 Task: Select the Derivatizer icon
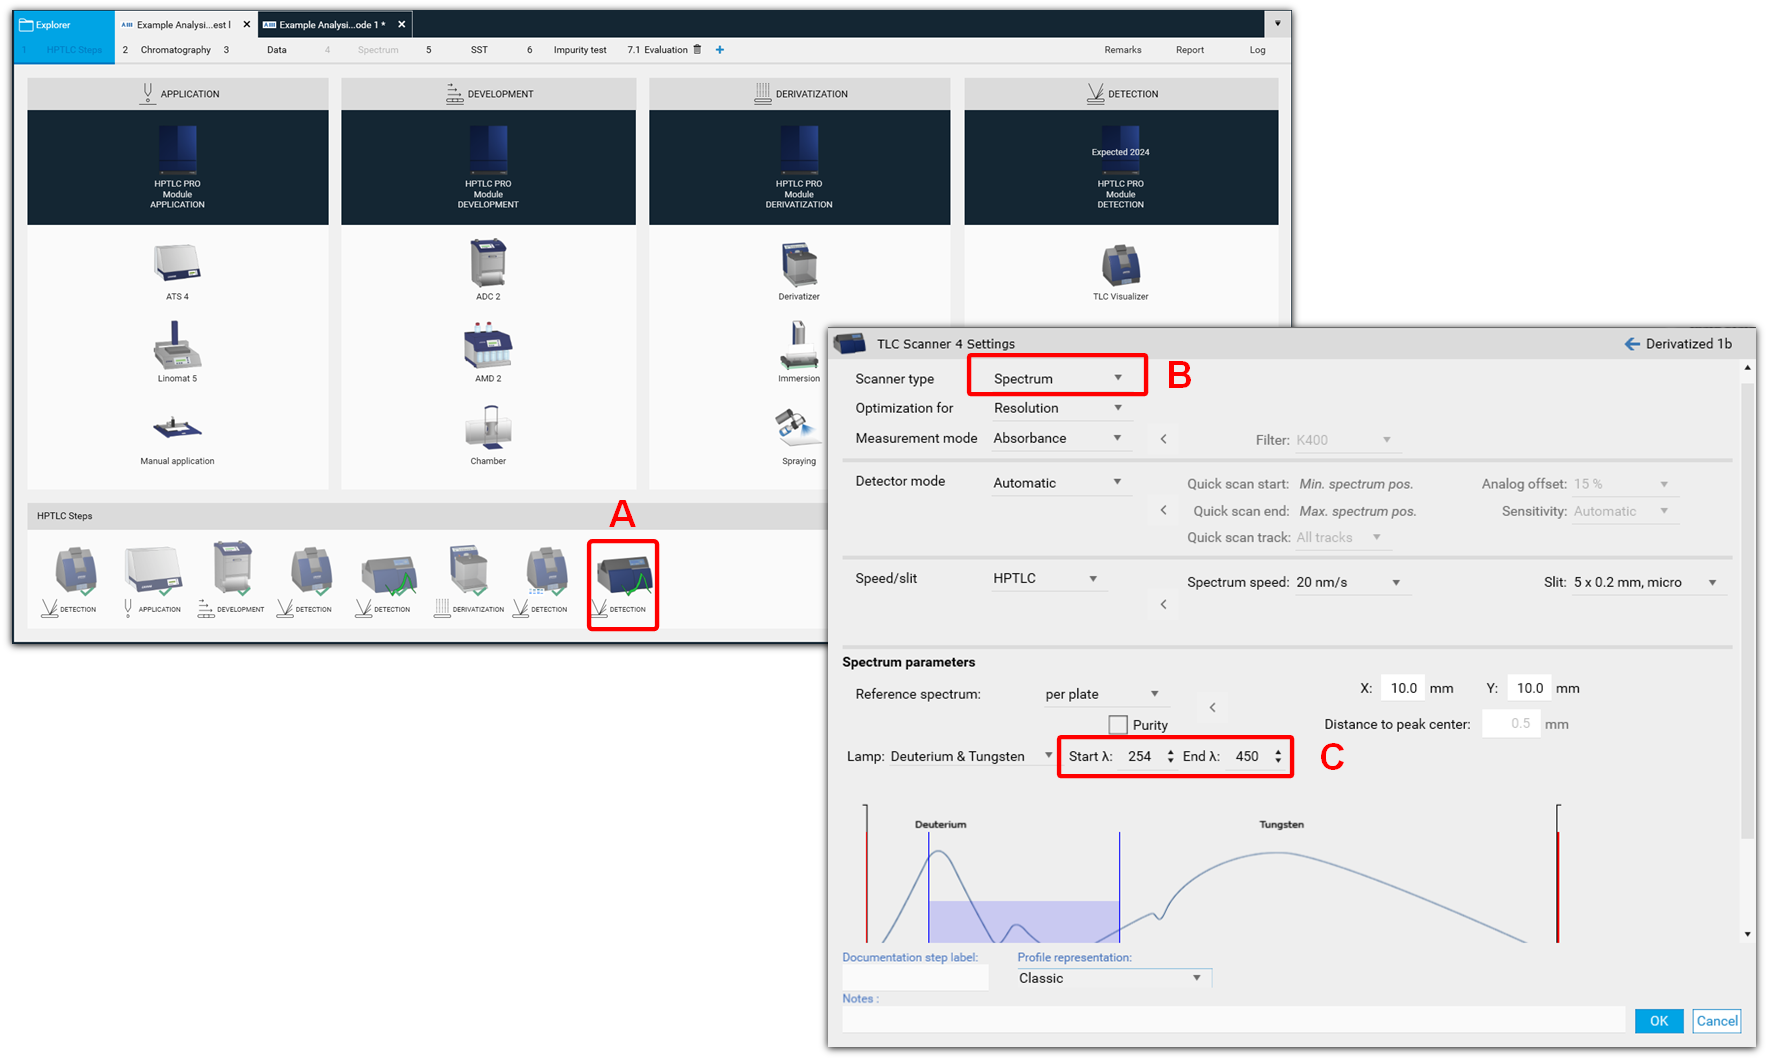799,264
